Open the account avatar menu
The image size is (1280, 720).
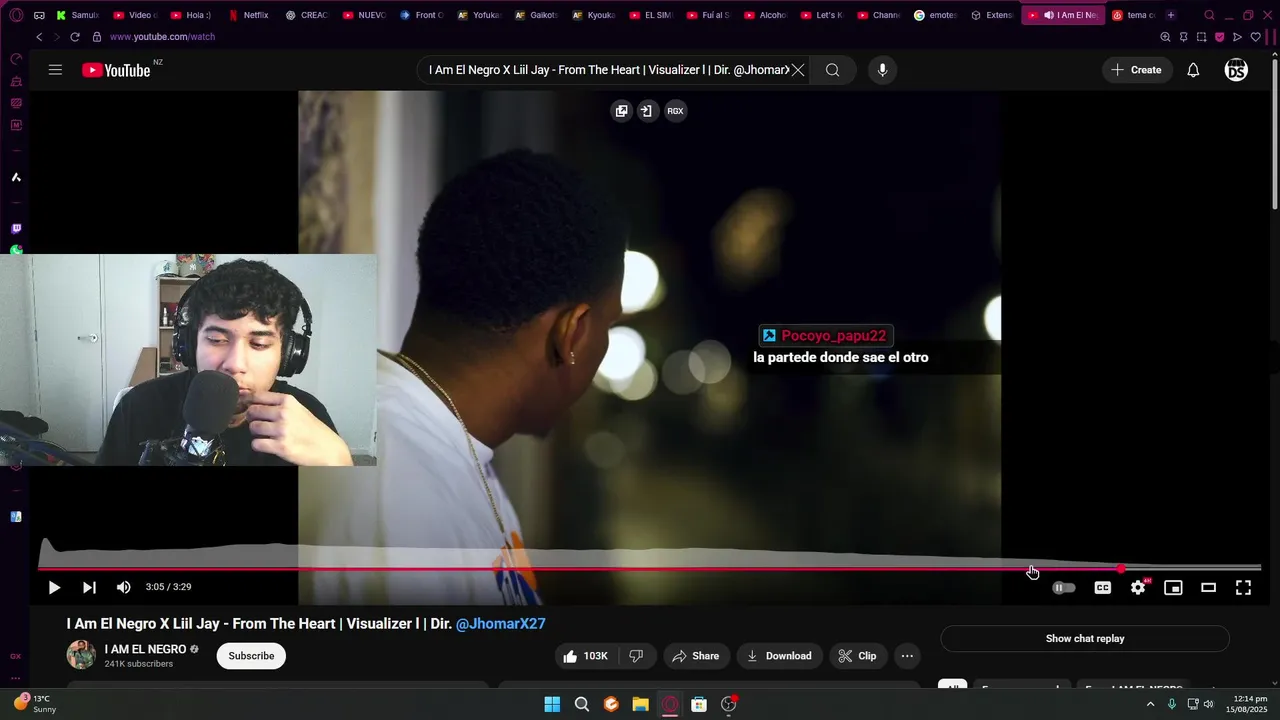[x=1236, y=70]
